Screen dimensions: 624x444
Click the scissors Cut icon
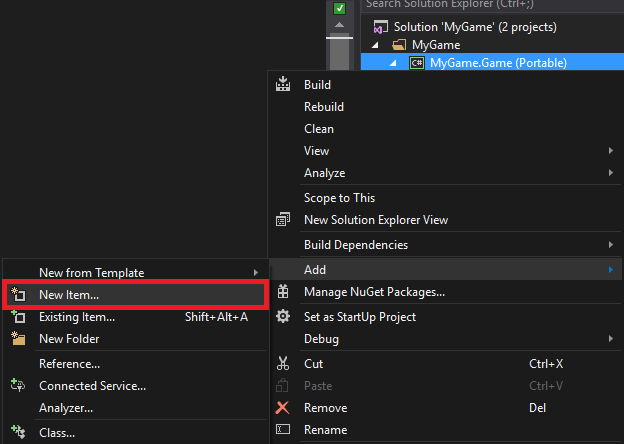pyautogui.click(x=283, y=363)
